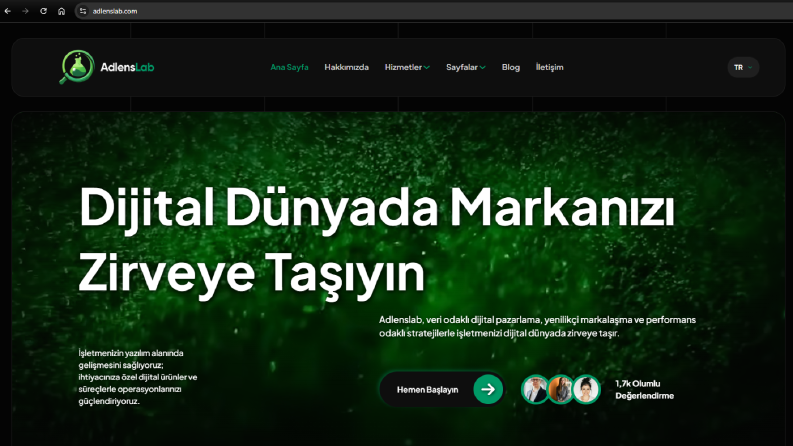Open the TR language selector
The image size is (793, 446).
coord(743,67)
